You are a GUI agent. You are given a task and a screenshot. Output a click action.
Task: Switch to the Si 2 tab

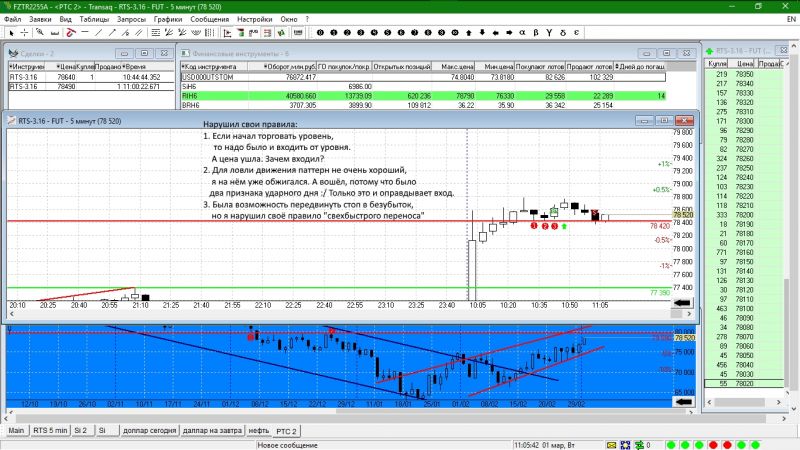pyautogui.click(x=81, y=431)
